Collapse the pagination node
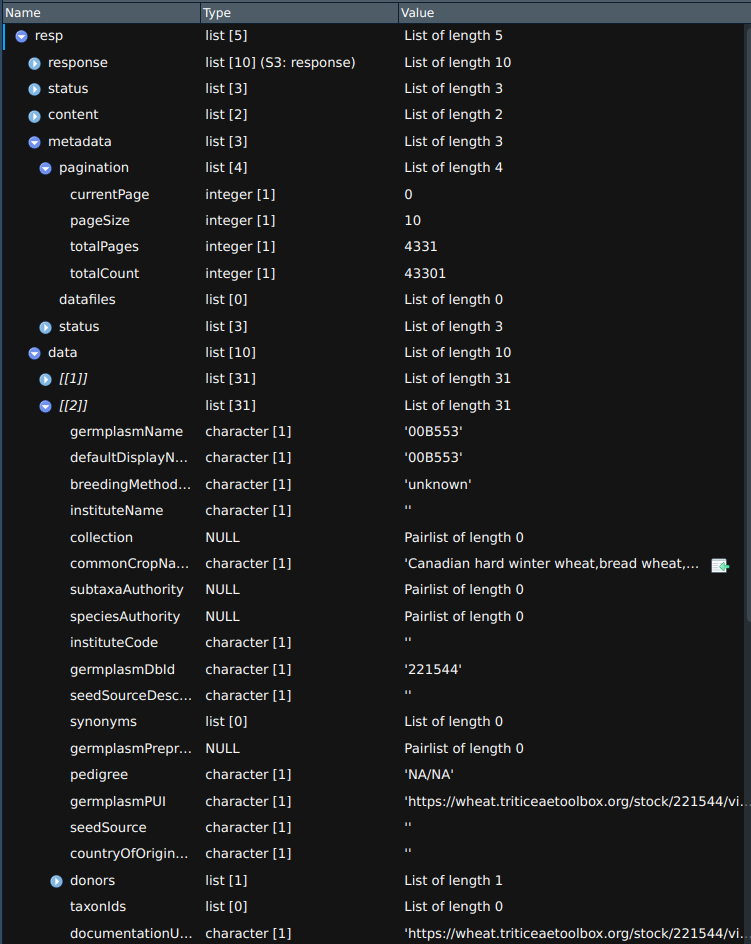Image resolution: width=751 pixels, height=944 pixels. pyautogui.click(x=45, y=168)
